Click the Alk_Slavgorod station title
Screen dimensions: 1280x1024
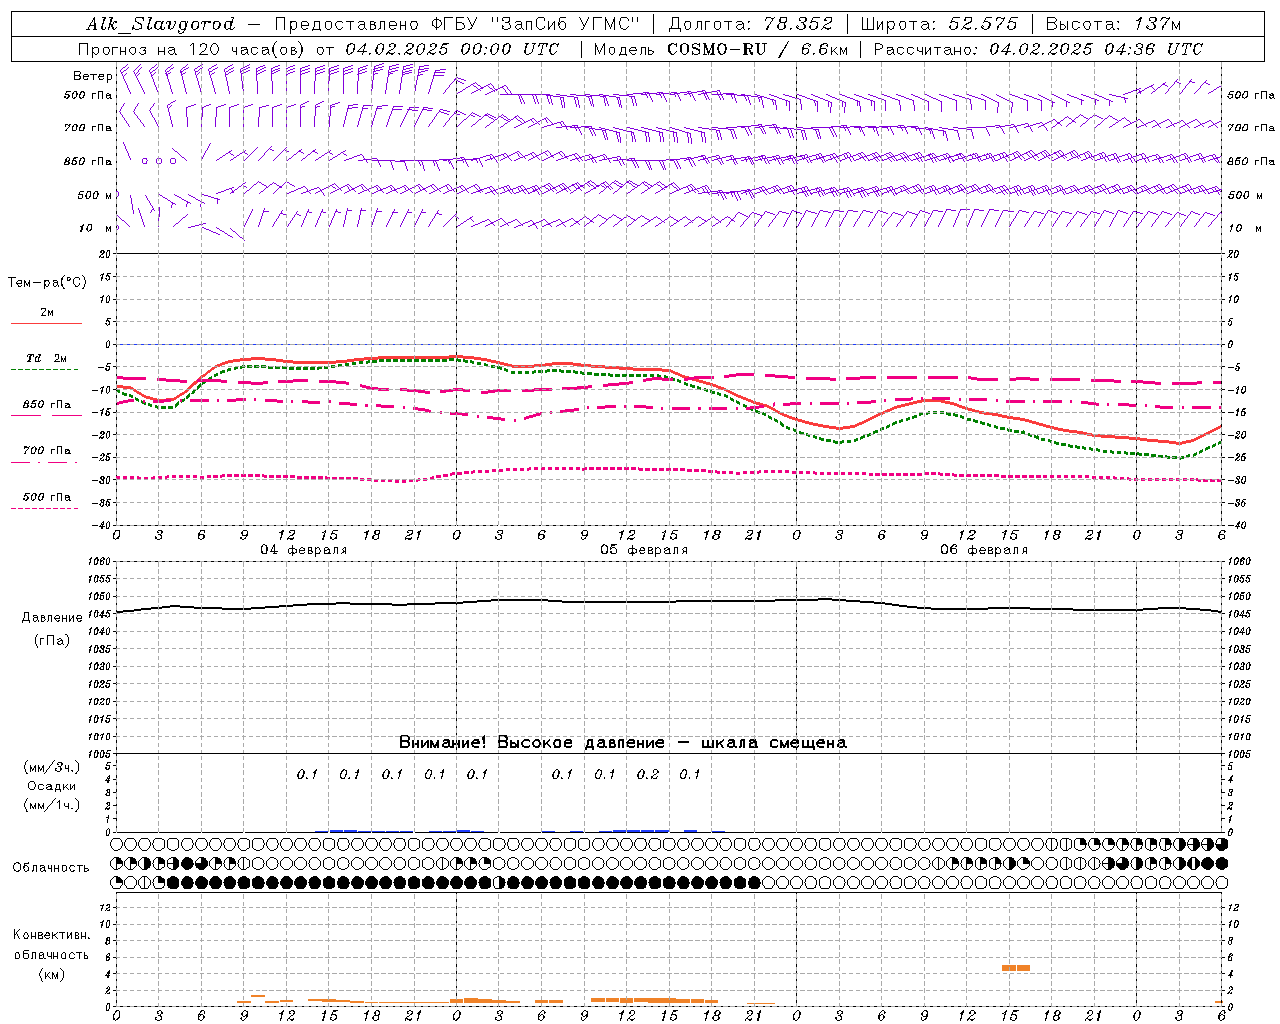[161, 24]
